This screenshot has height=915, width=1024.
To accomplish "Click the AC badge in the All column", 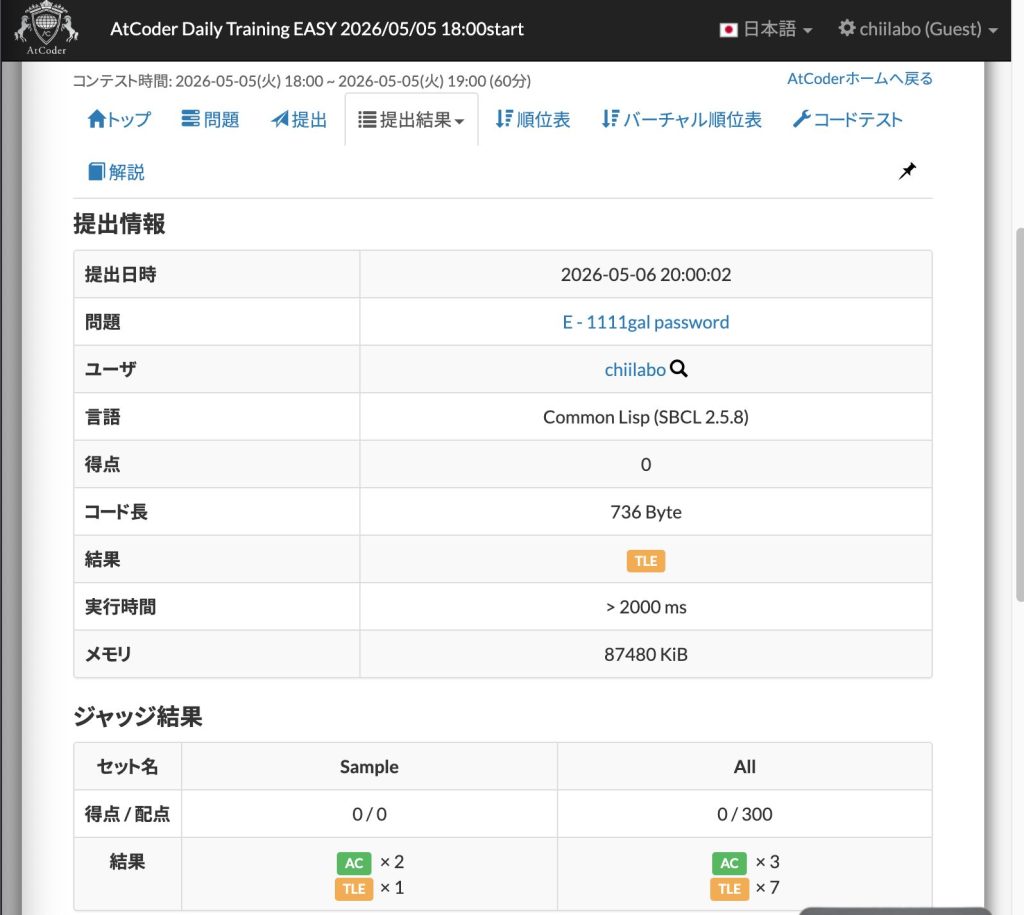I will coord(729,863).
